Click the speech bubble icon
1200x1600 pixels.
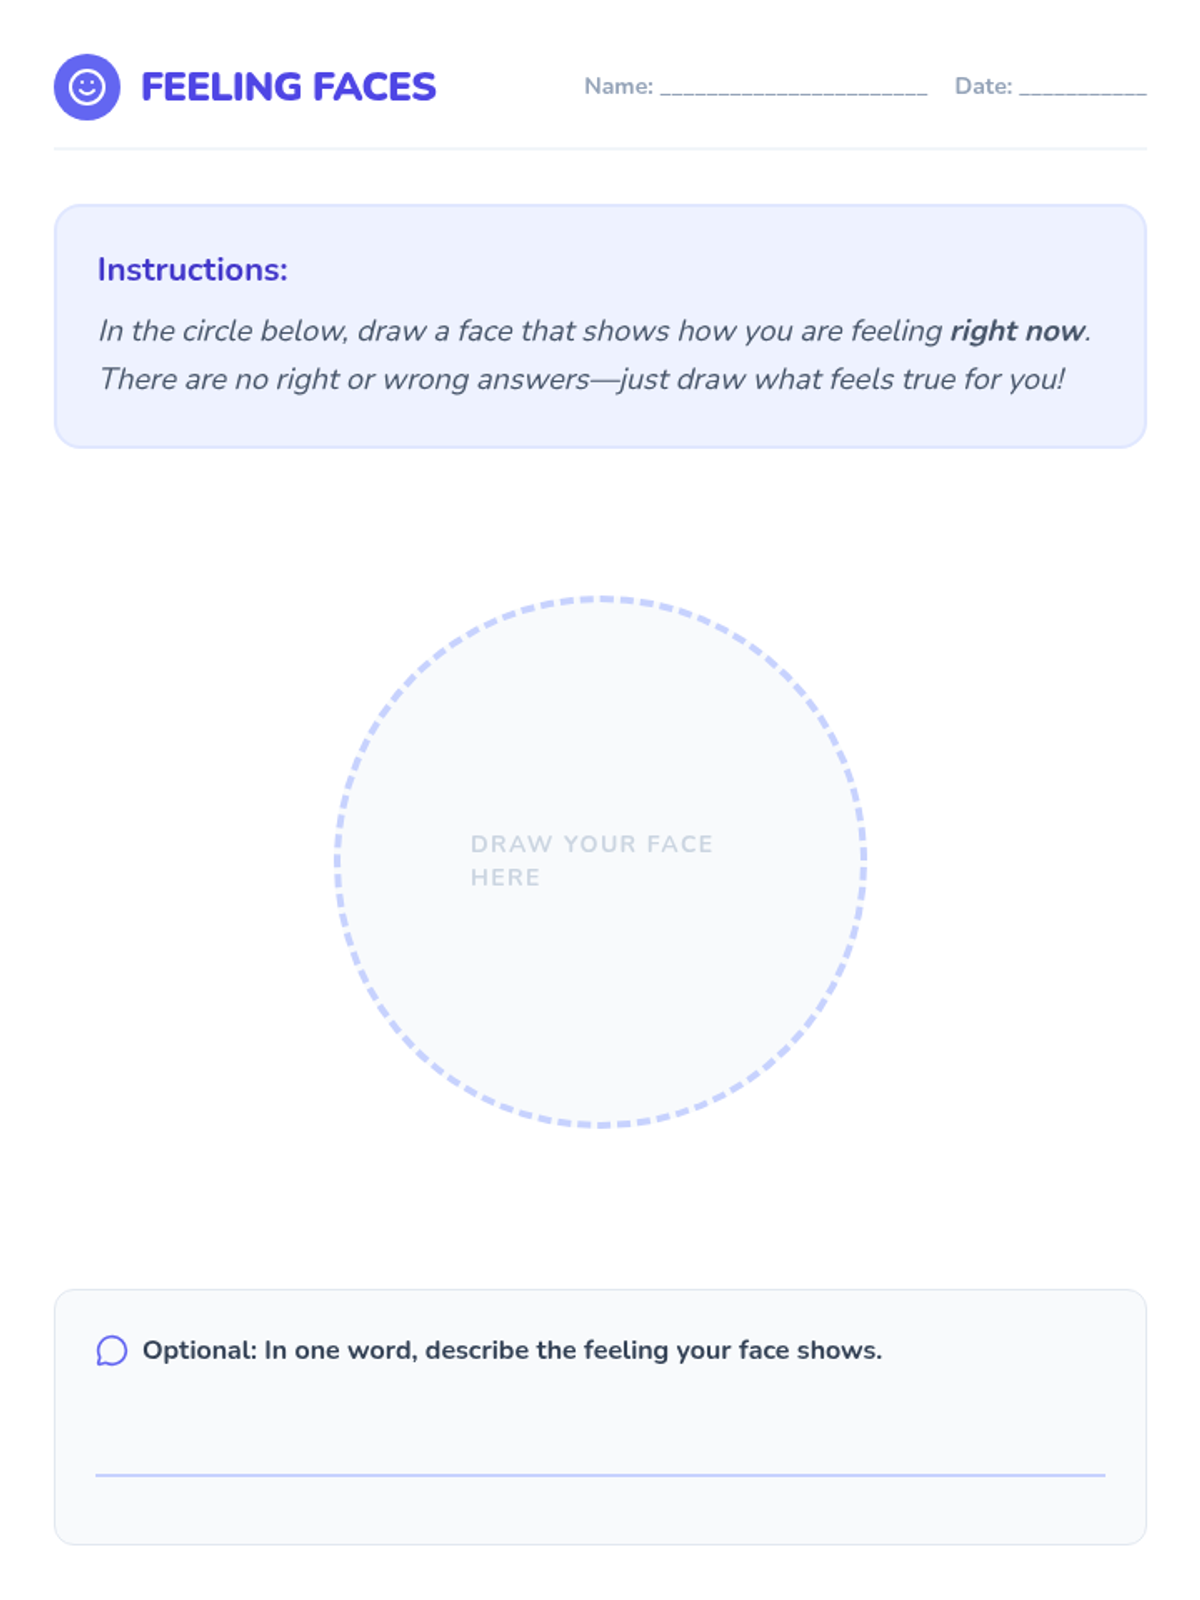click(112, 1351)
